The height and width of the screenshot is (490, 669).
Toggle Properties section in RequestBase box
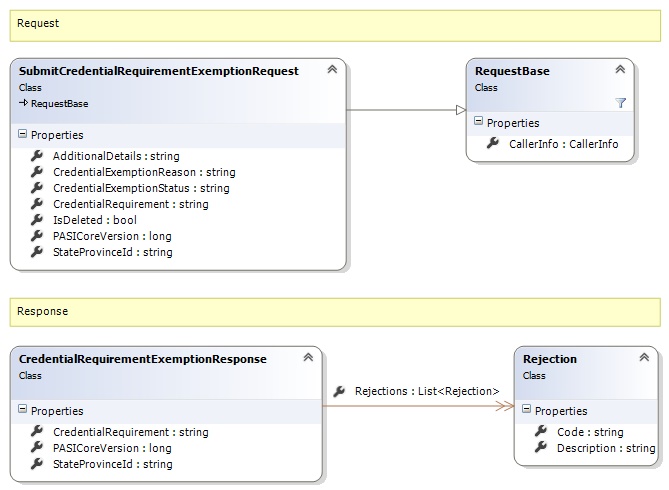point(479,122)
